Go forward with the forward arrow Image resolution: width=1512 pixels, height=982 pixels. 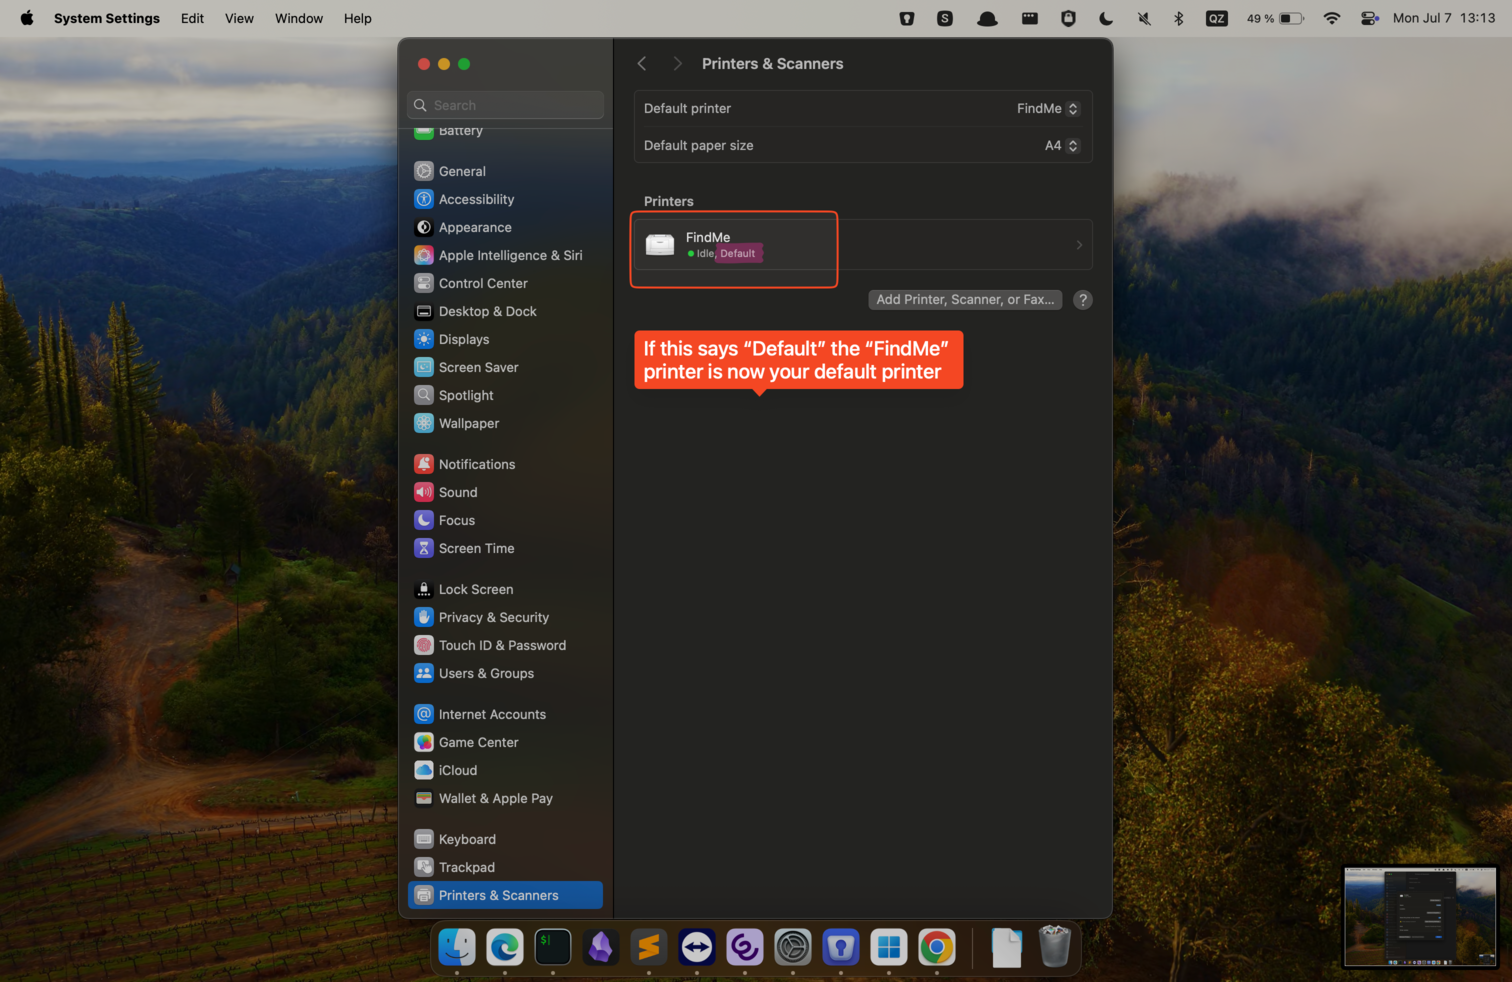(x=677, y=63)
